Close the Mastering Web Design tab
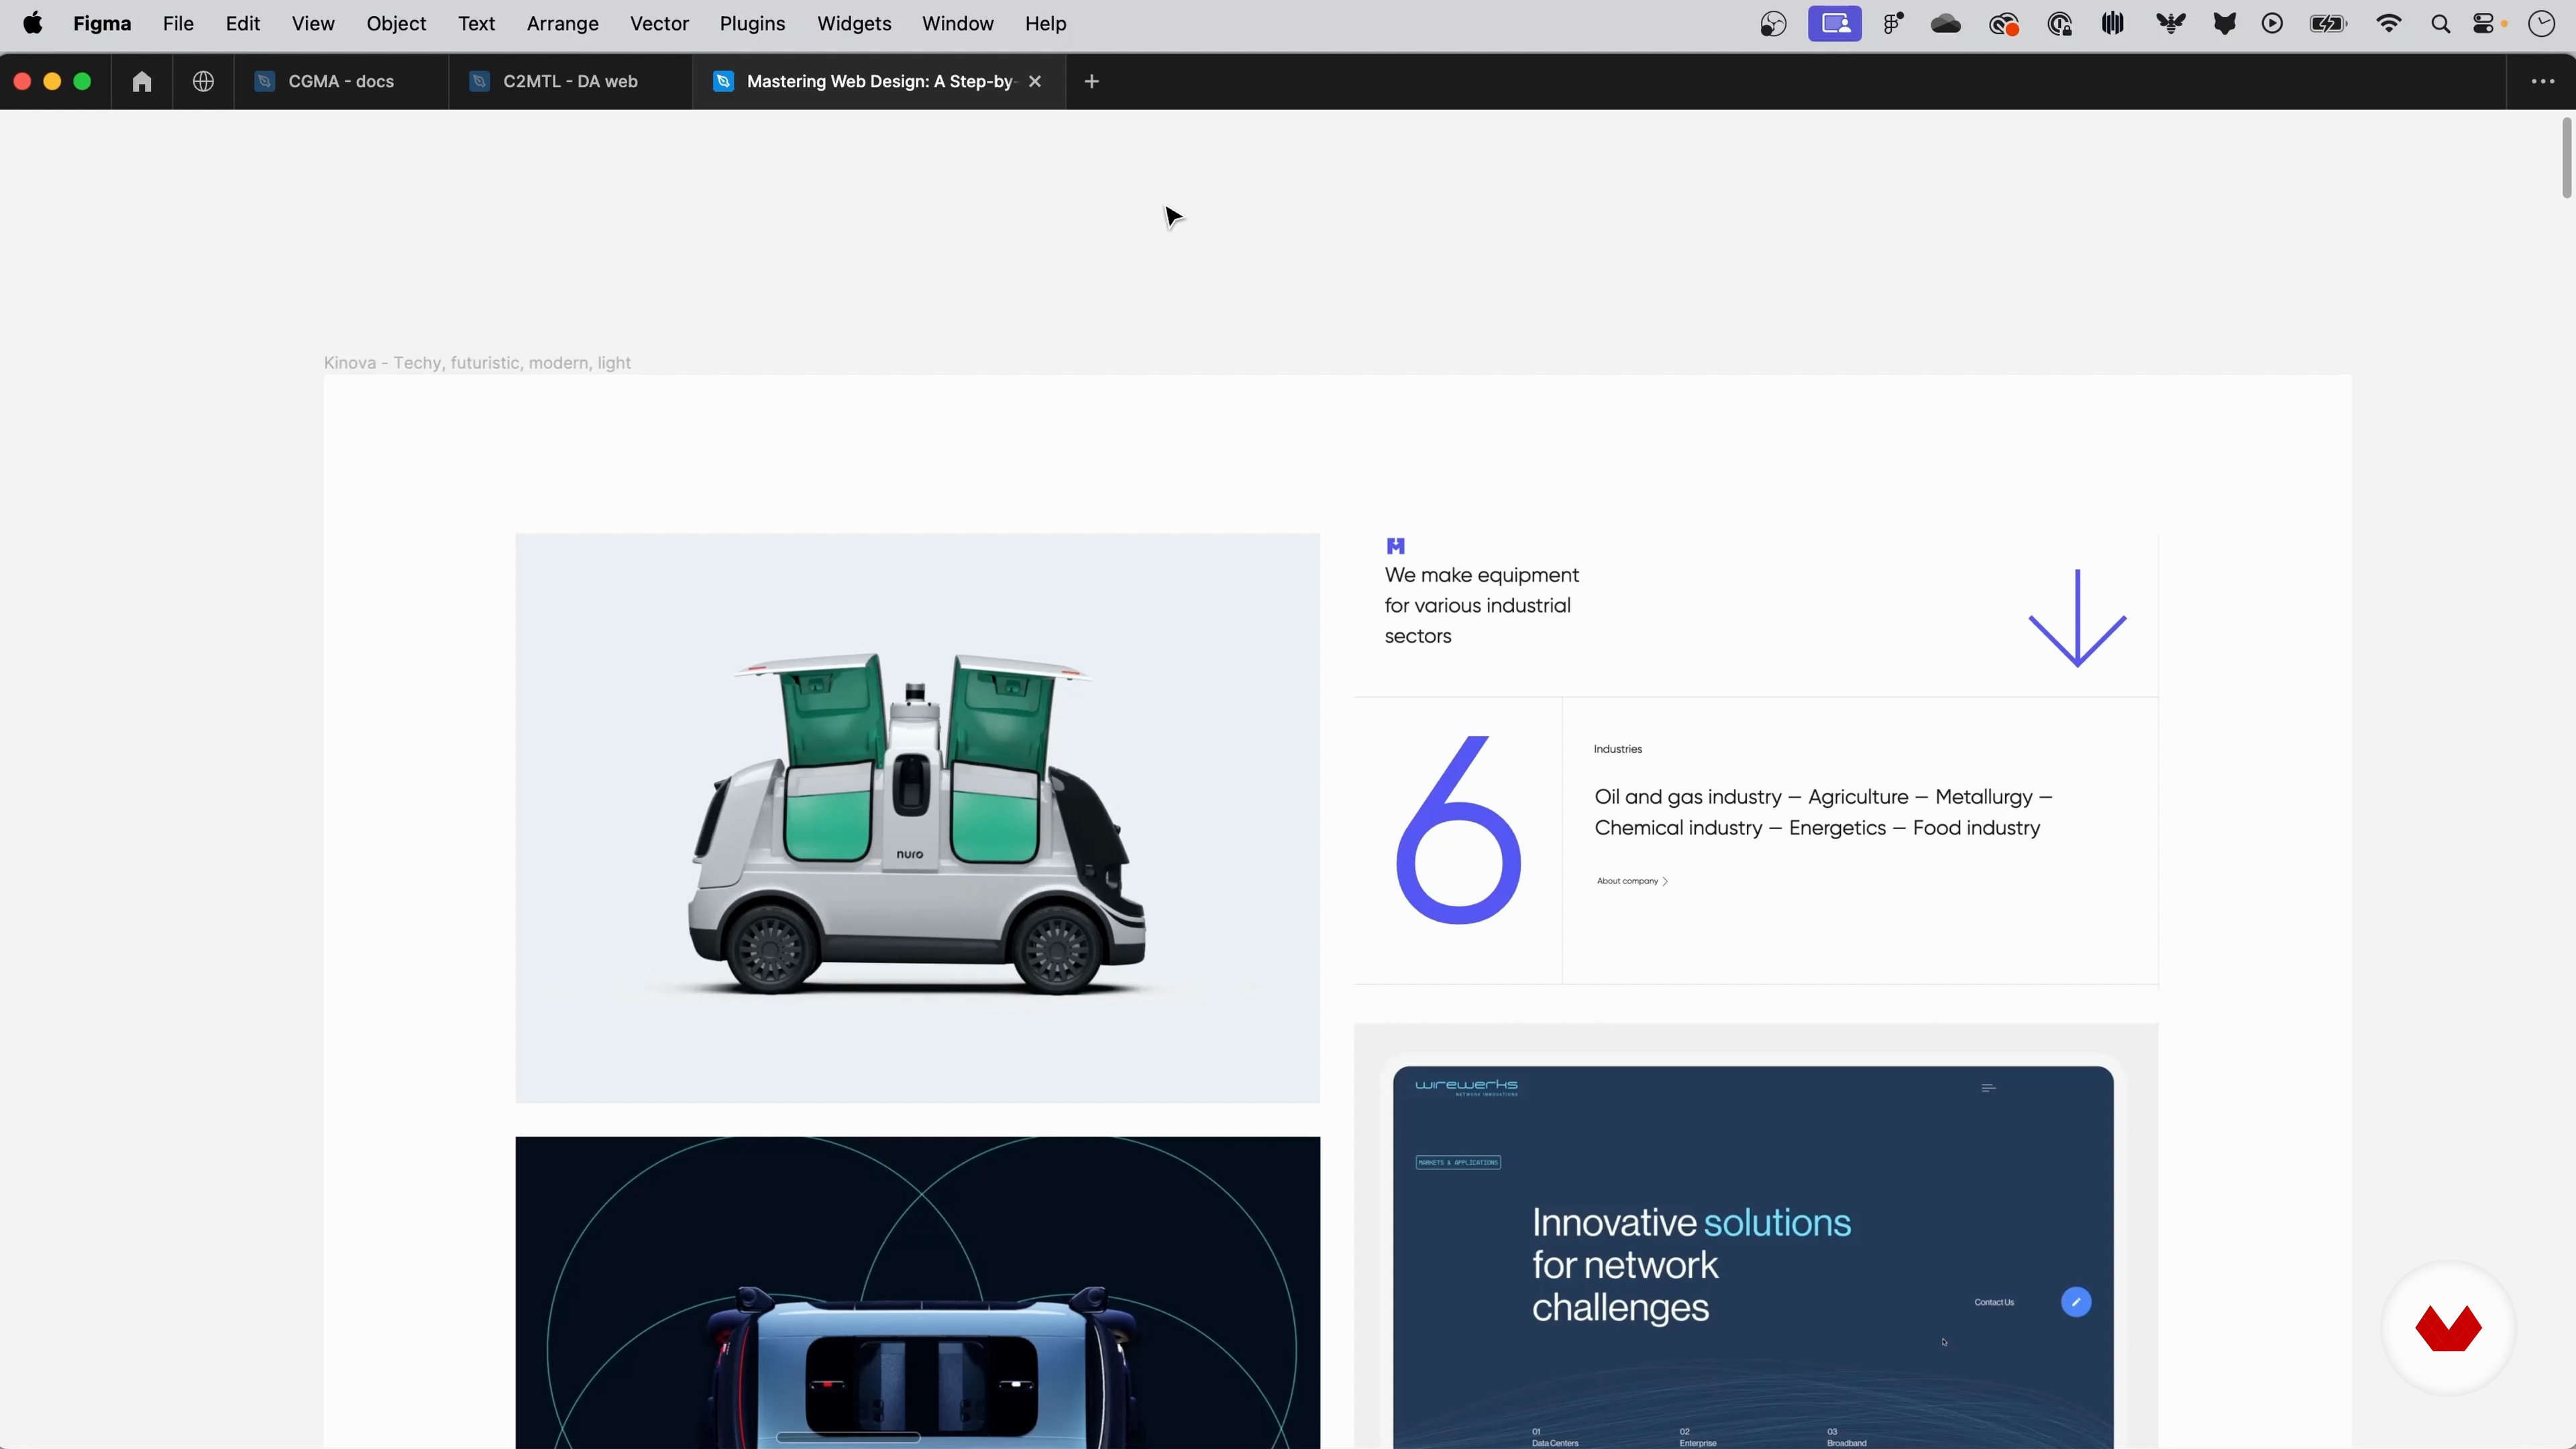Image resolution: width=2576 pixels, height=1449 pixels. tap(1035, 81)
